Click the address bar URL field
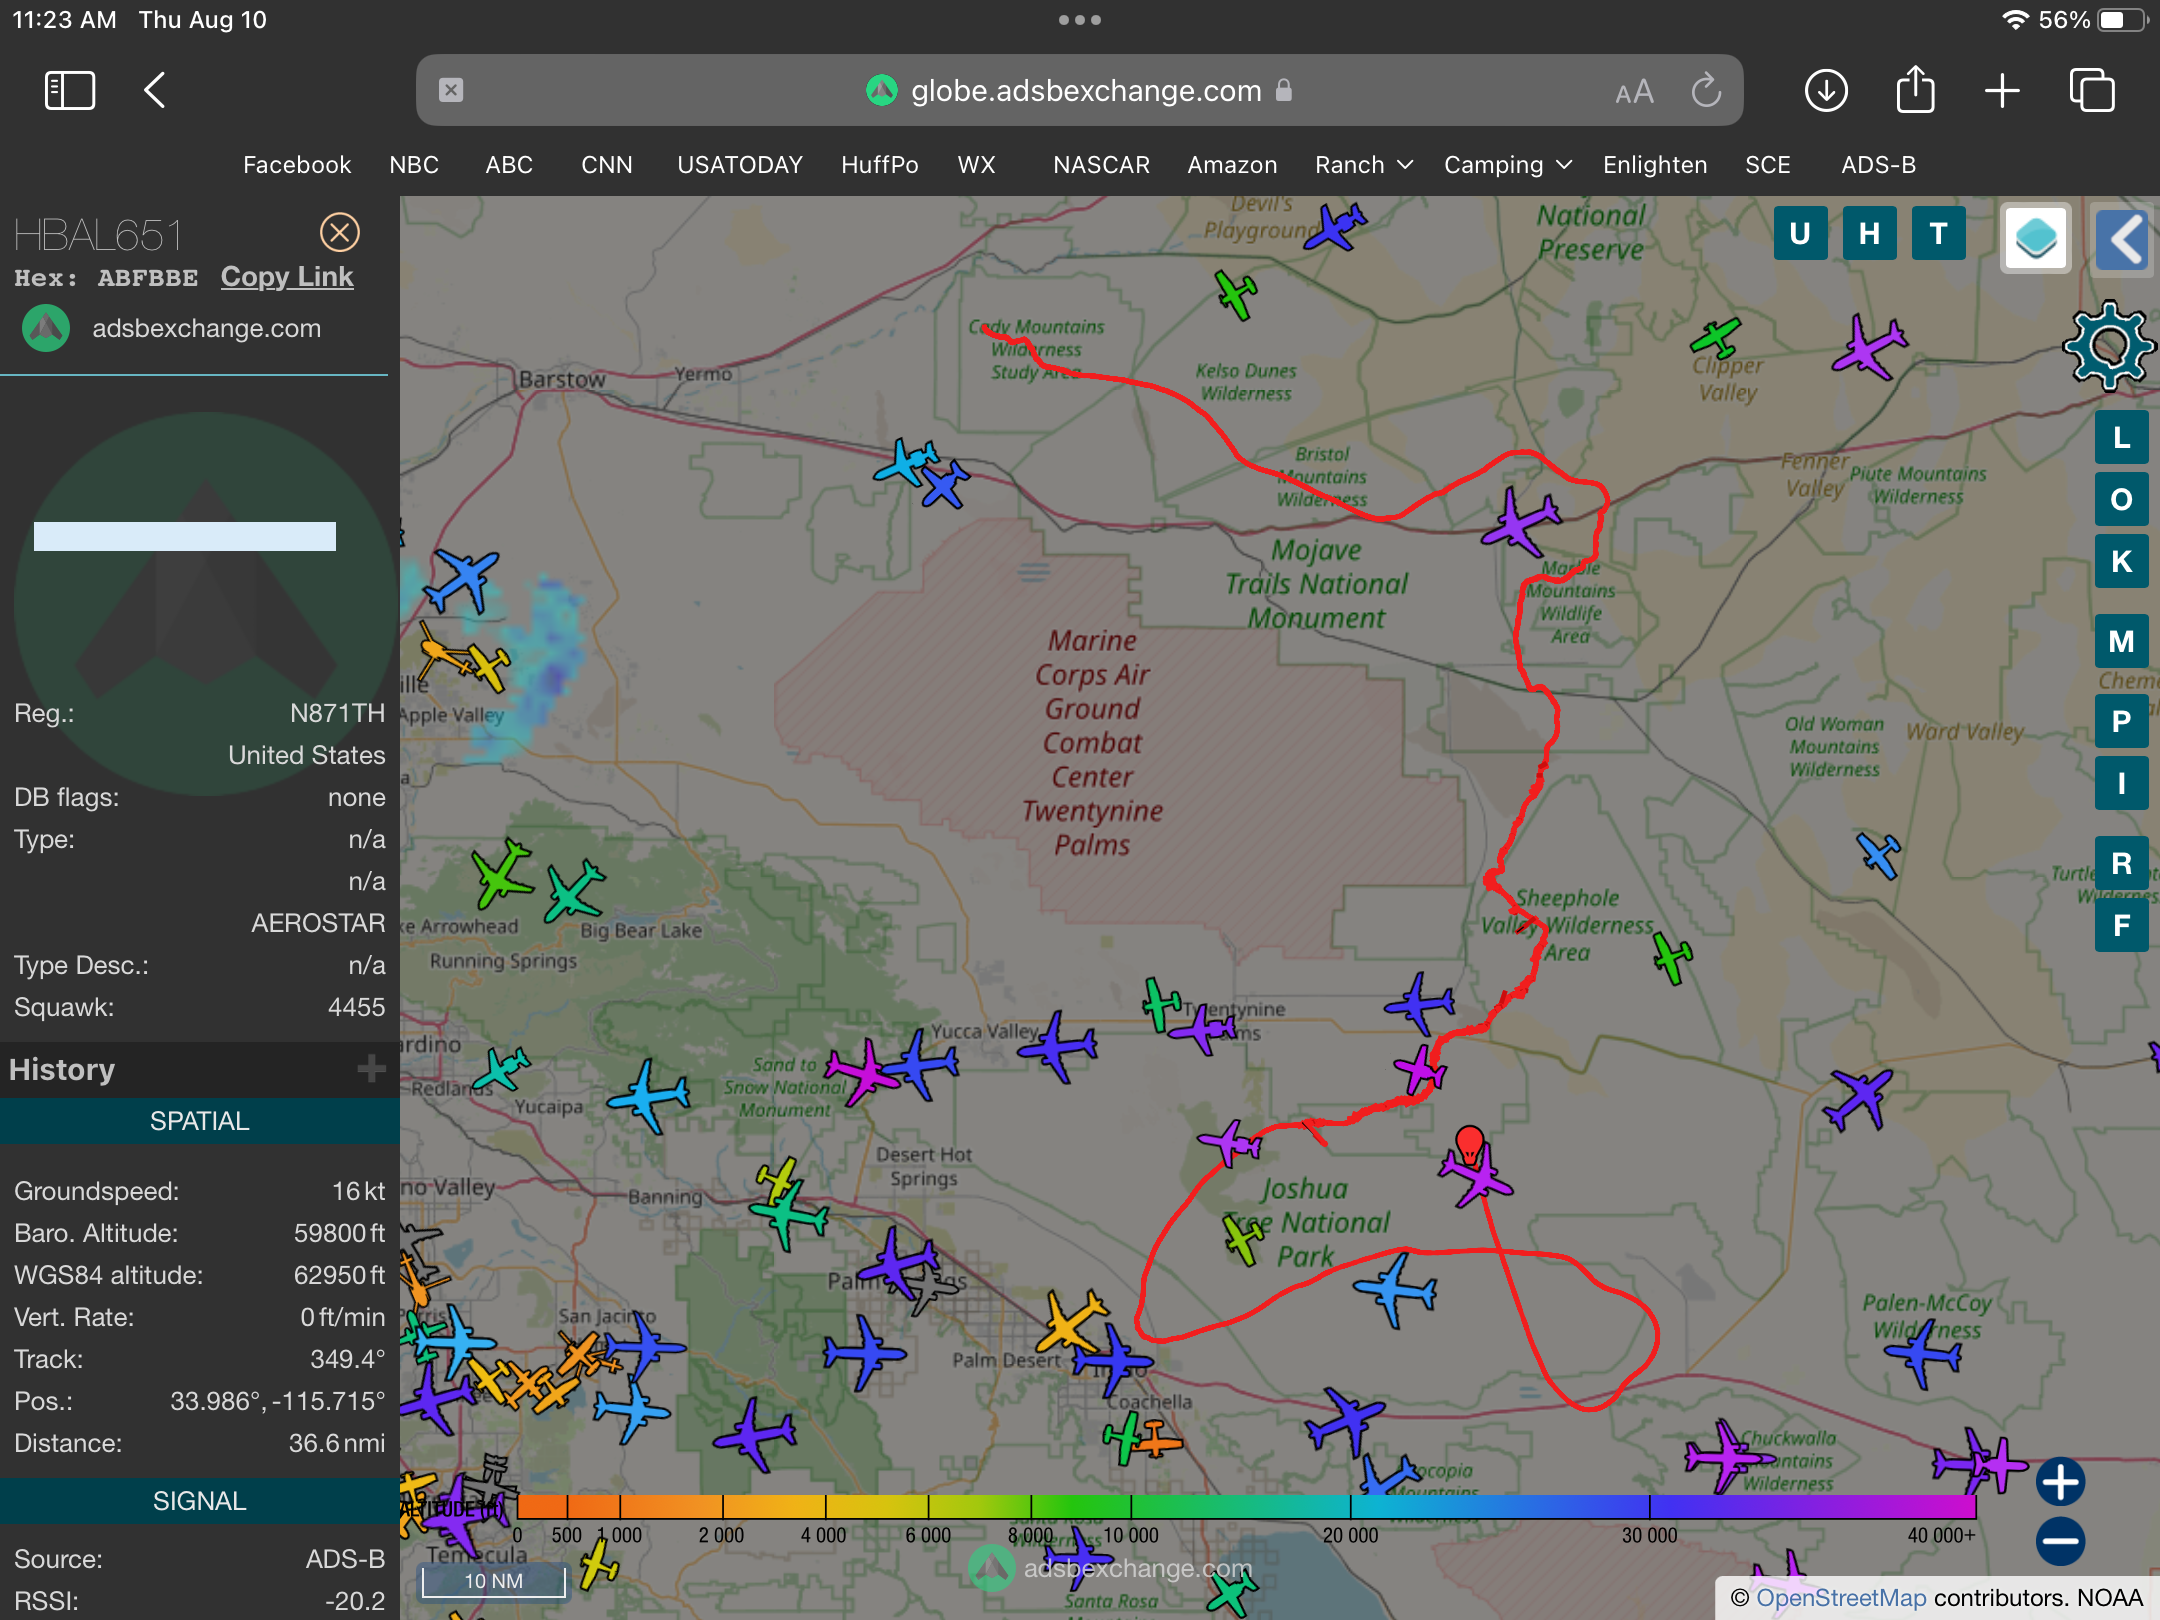The width and height of the screenshot is (2160, 1620). 1080,90
